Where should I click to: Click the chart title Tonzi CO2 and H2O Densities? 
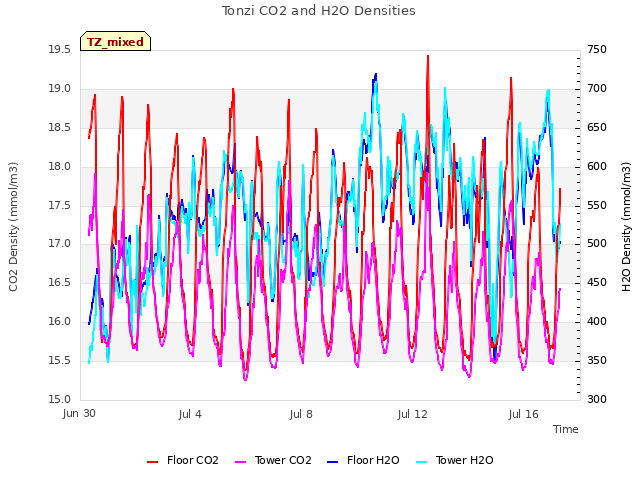[318, 11]
